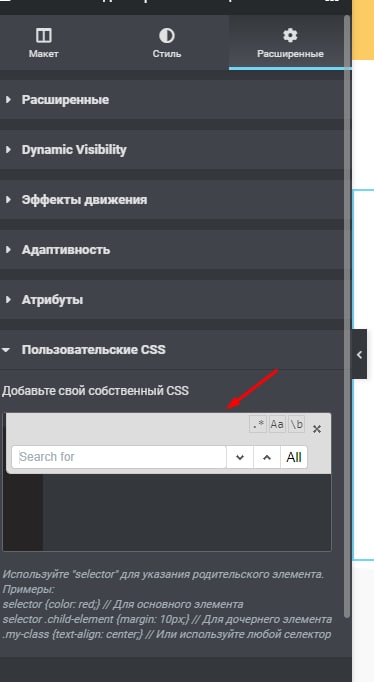374x682 pixels.
Task: Collapse the editor panel side arrow
Action: 359,354
